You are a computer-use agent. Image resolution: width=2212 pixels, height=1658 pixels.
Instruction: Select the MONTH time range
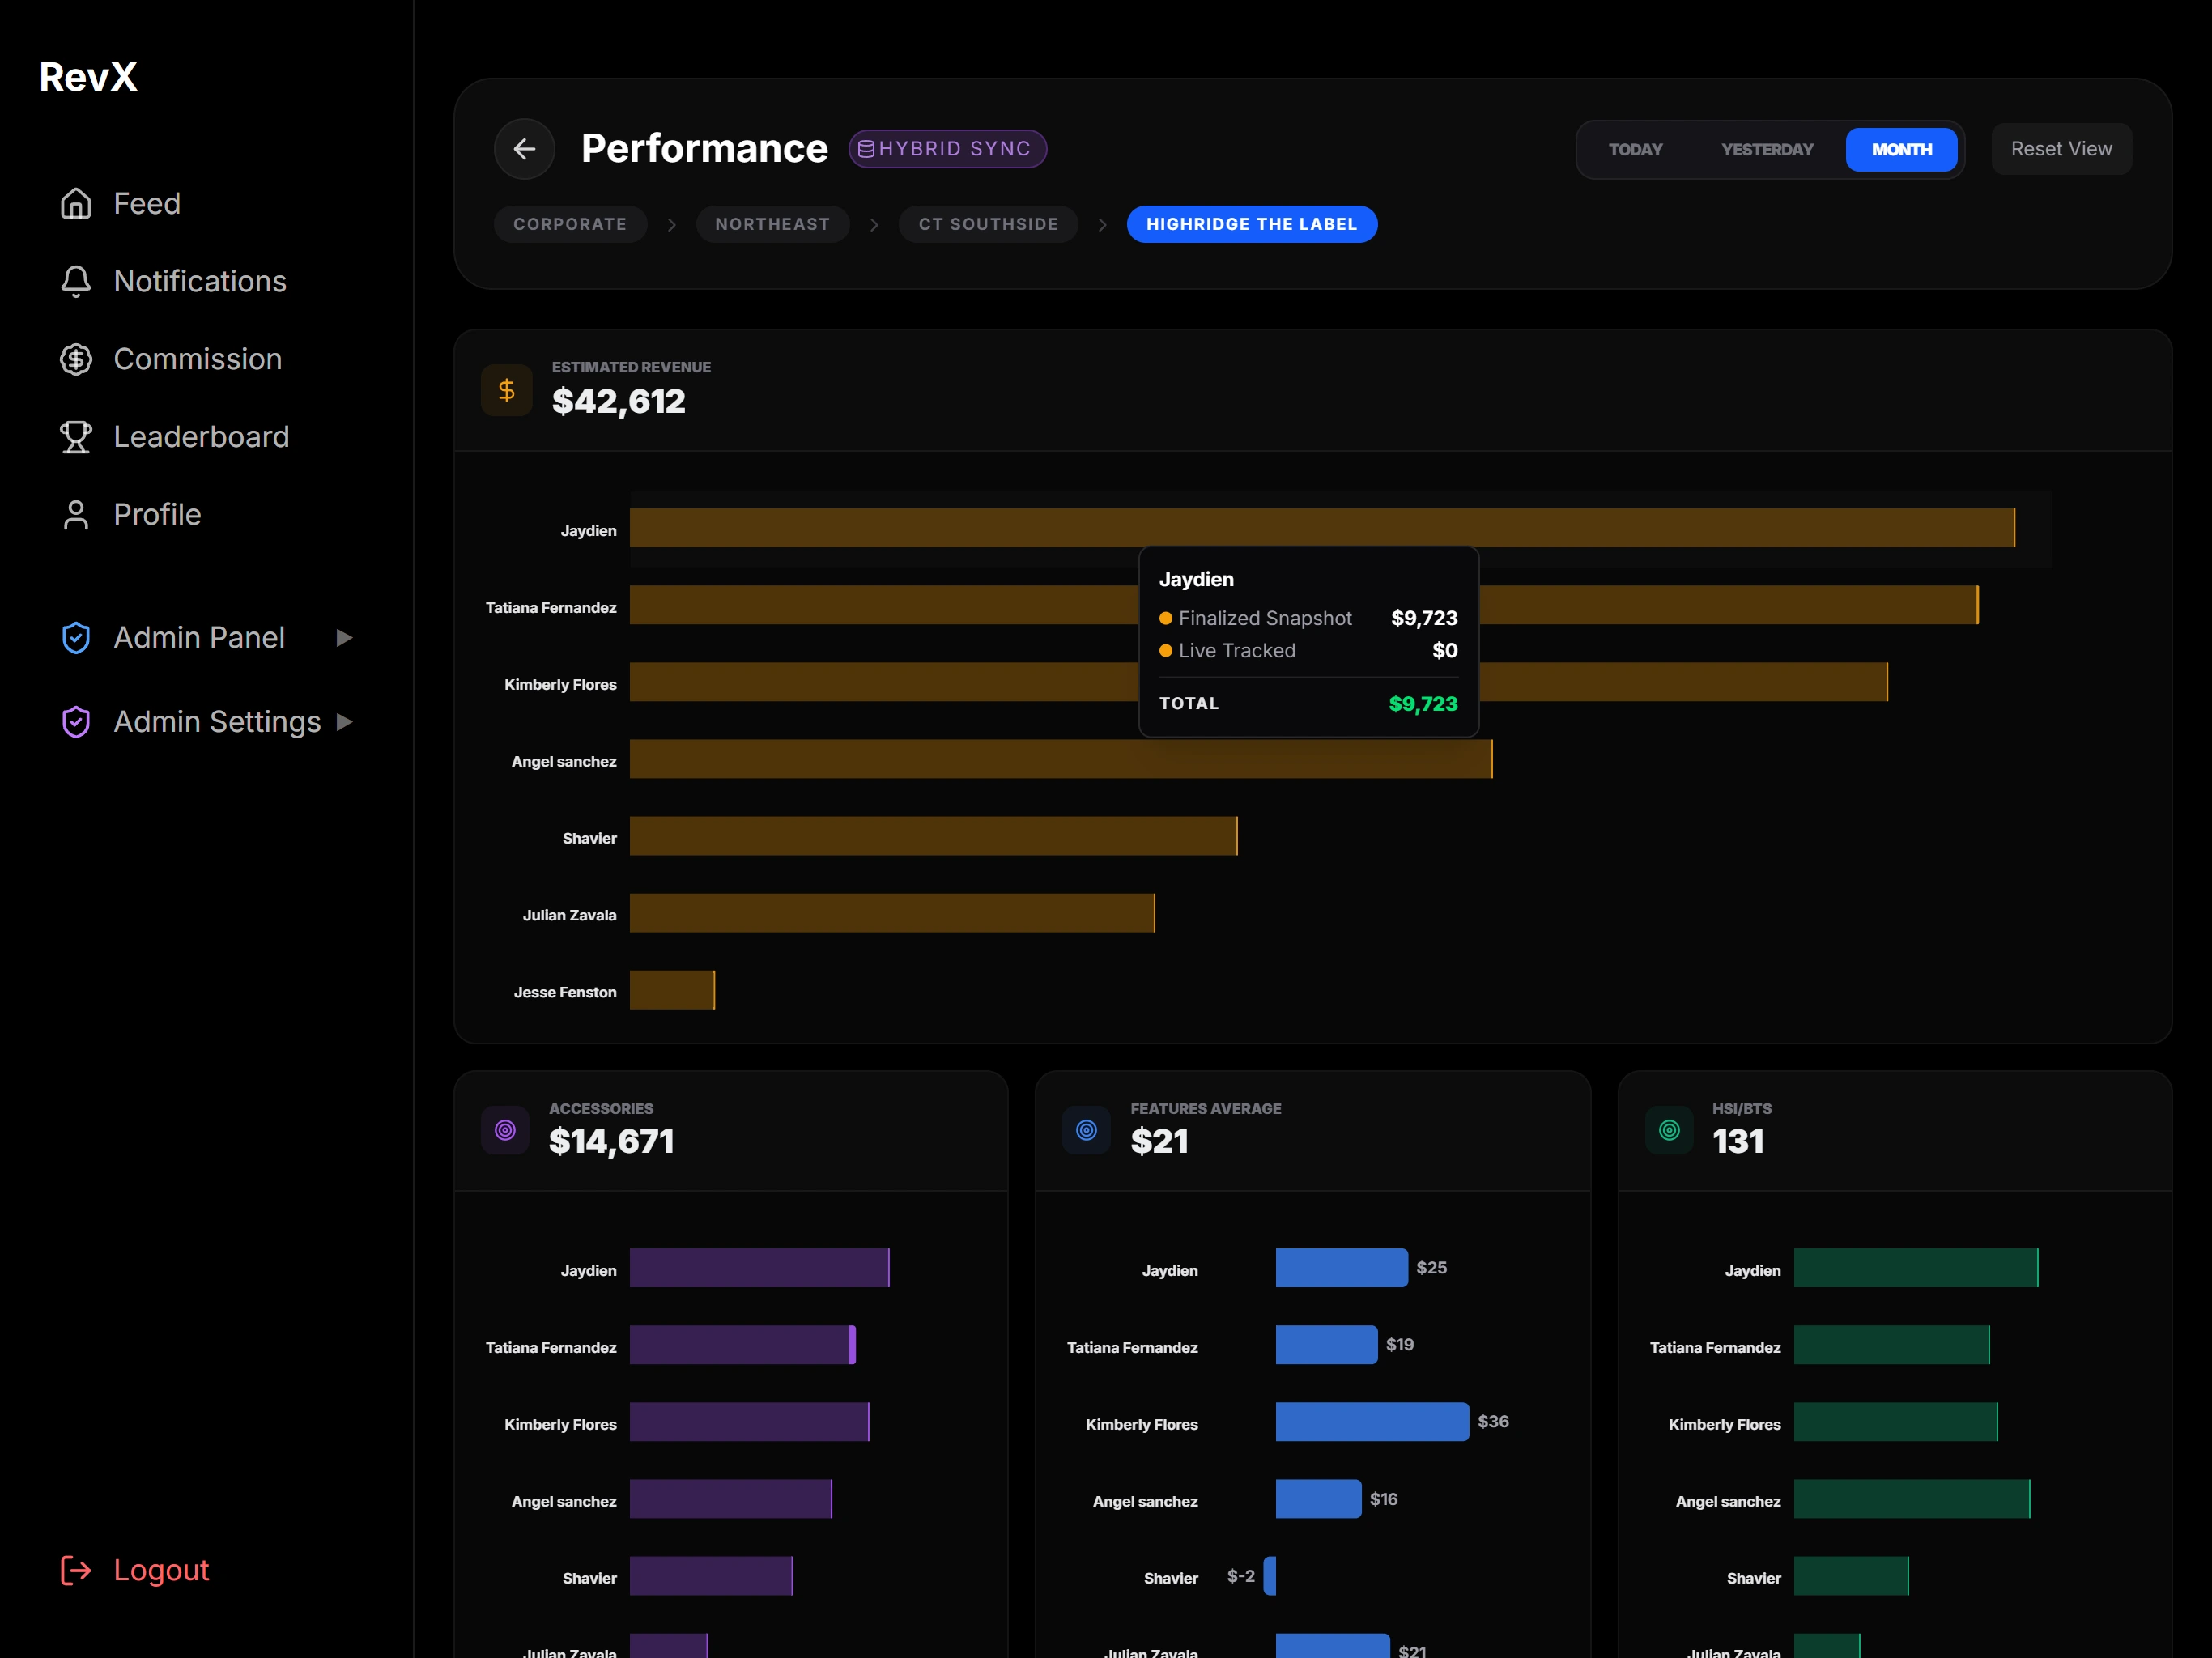click(x=1901, y=150)
